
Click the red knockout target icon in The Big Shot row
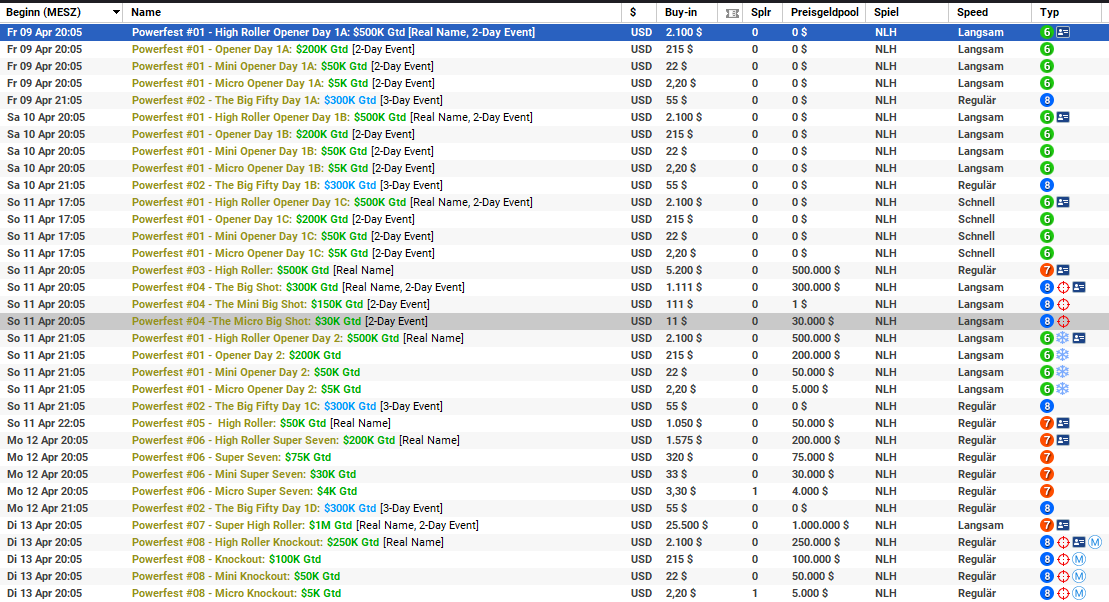pyautogui.click(x=1063, y=287)
